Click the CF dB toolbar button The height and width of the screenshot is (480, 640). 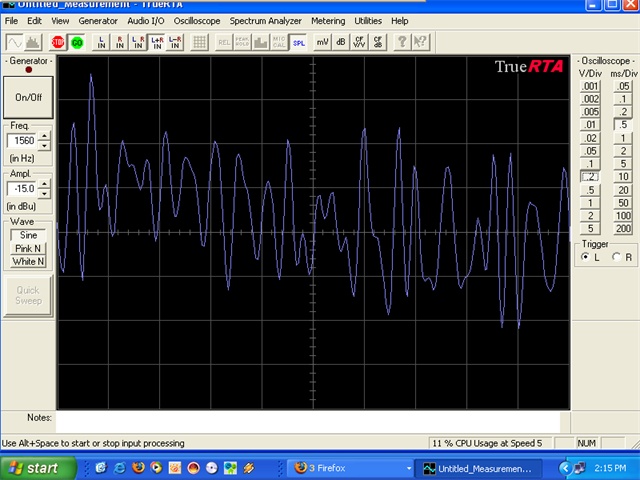click(378, 42)
